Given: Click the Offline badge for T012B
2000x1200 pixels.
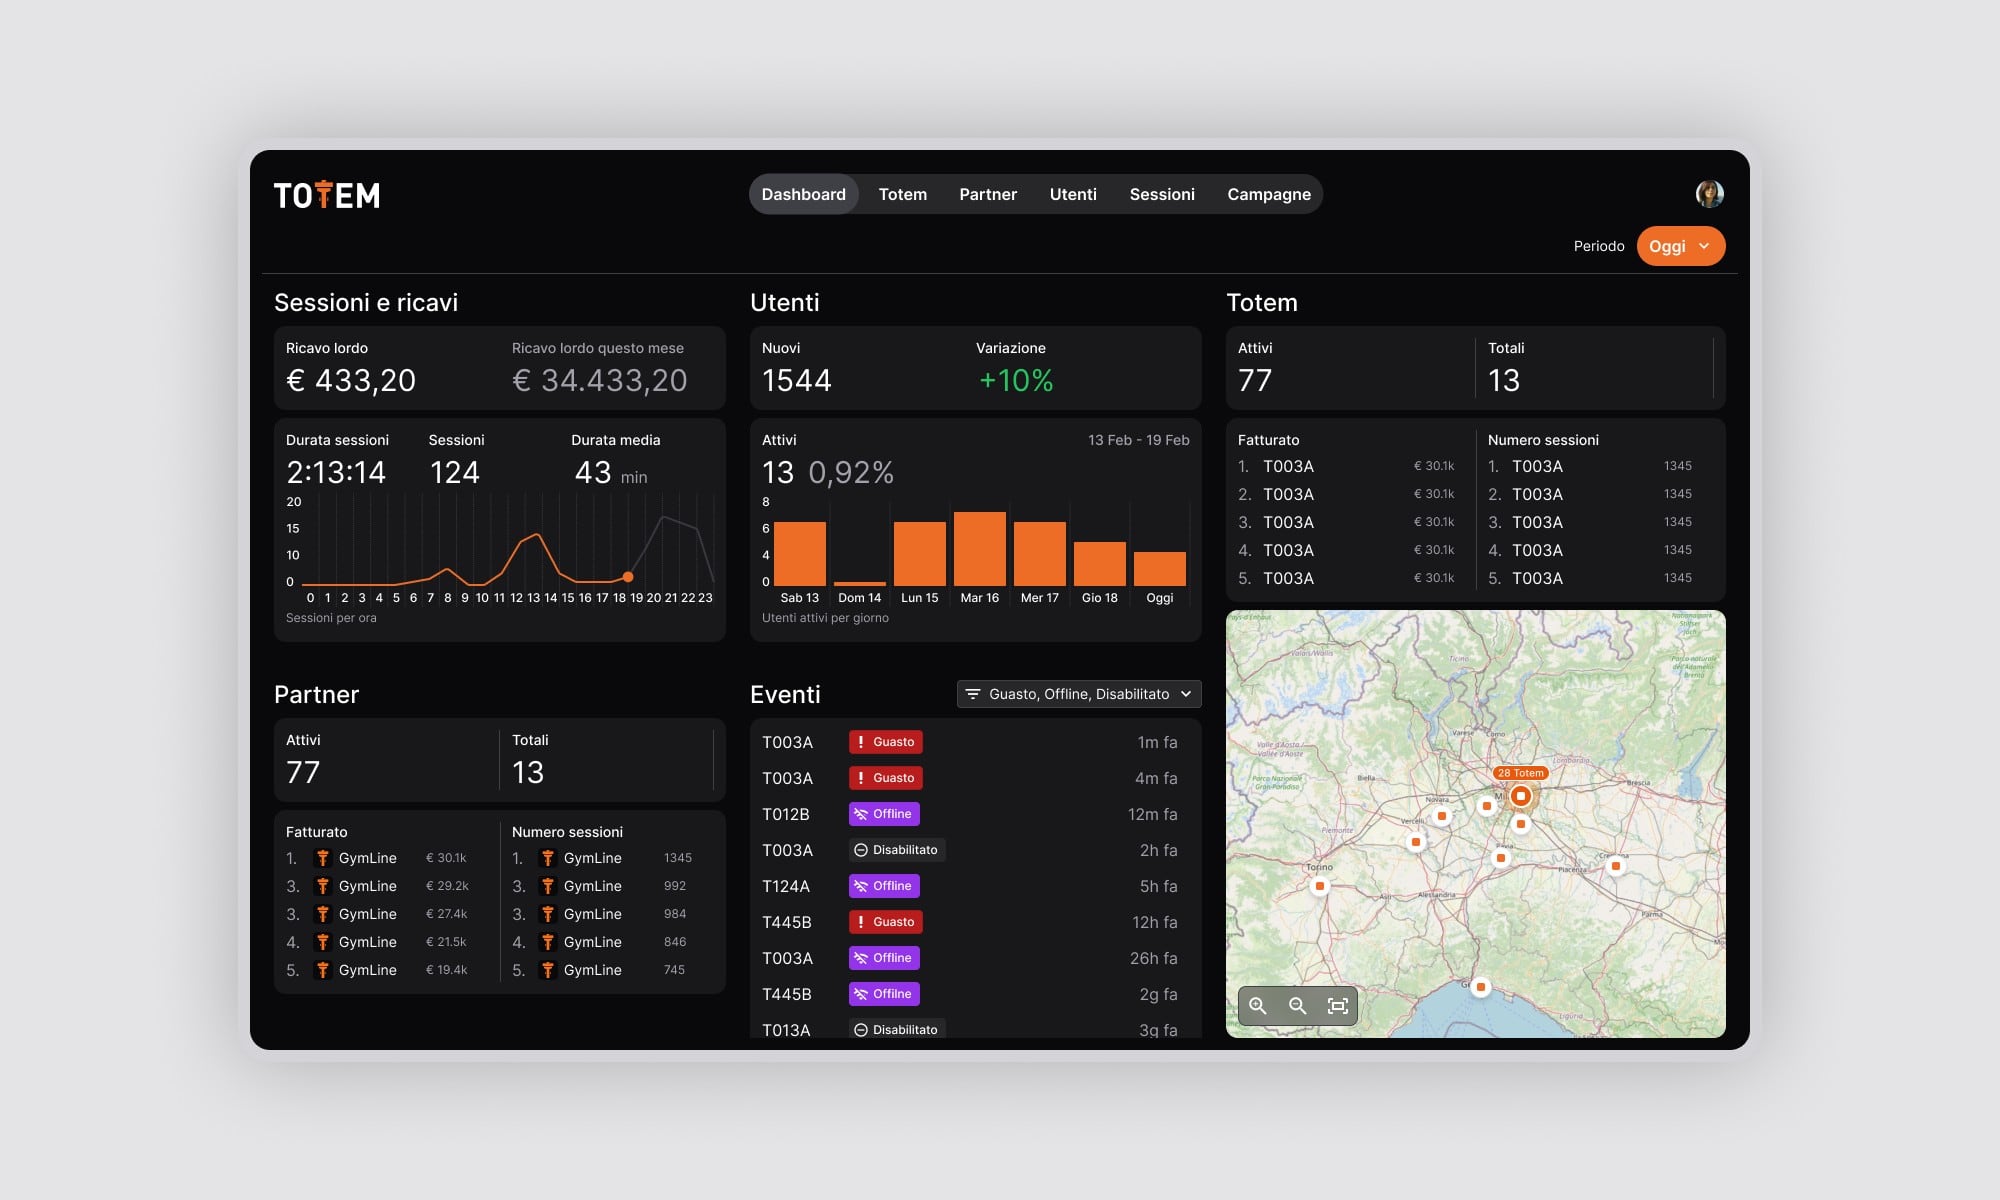Looking at the screenshot, I should click(884, 814).
